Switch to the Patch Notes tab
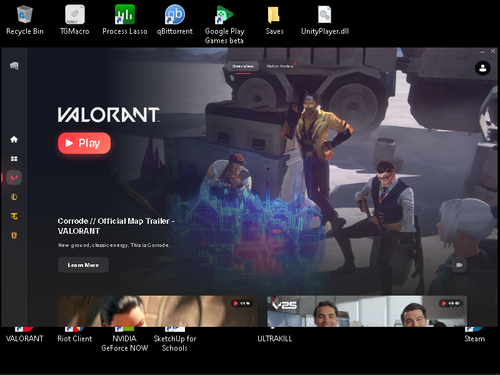Viewport: 500px width, 375px height. coord(280,66)
